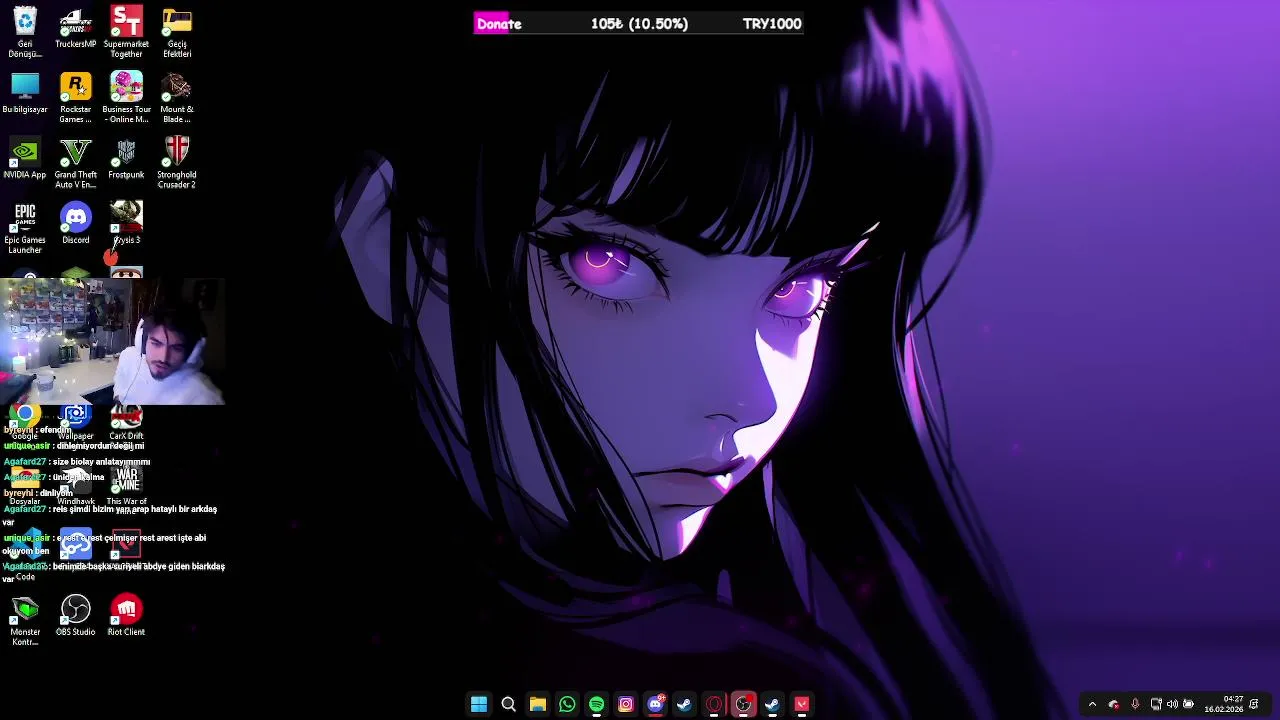Open Discord from the taskbar

[x=655, y=704]
